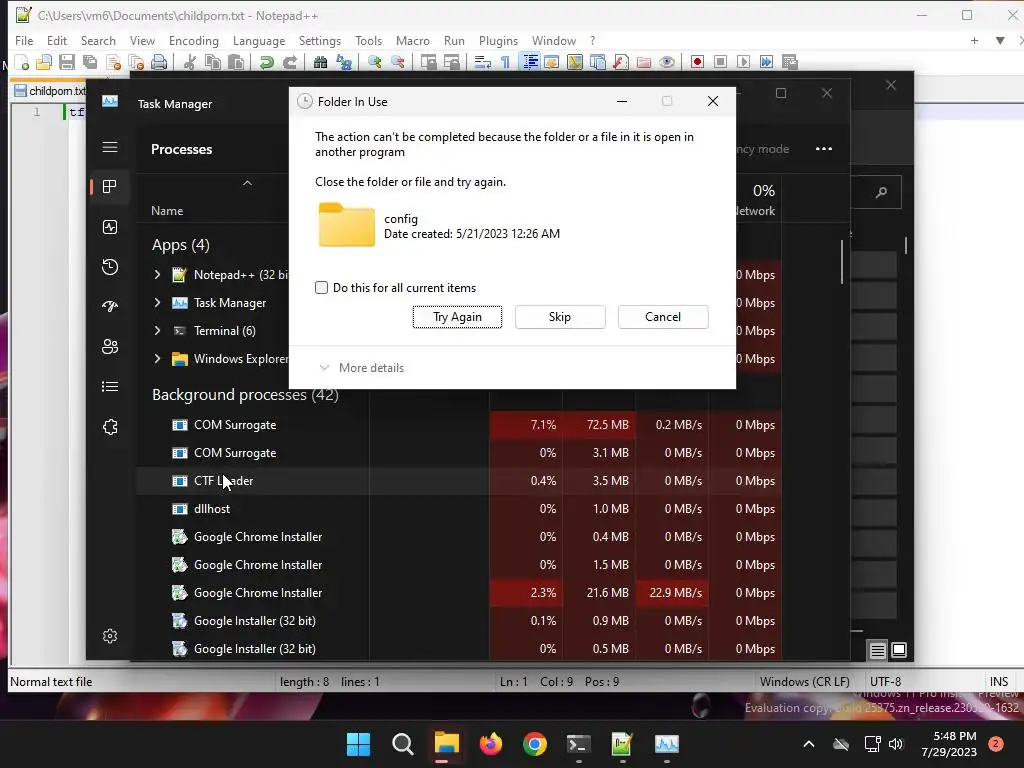Open the Search menu in Notepad++
The image size is (1024, 768).
[98, 40]
